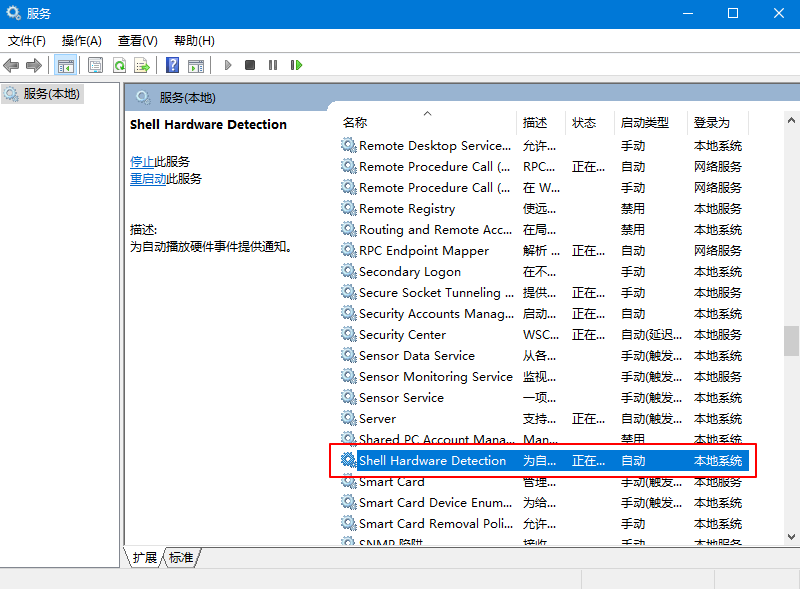
Task: Select 服务(本地) in the left tree
Action: tap(51, 94)
